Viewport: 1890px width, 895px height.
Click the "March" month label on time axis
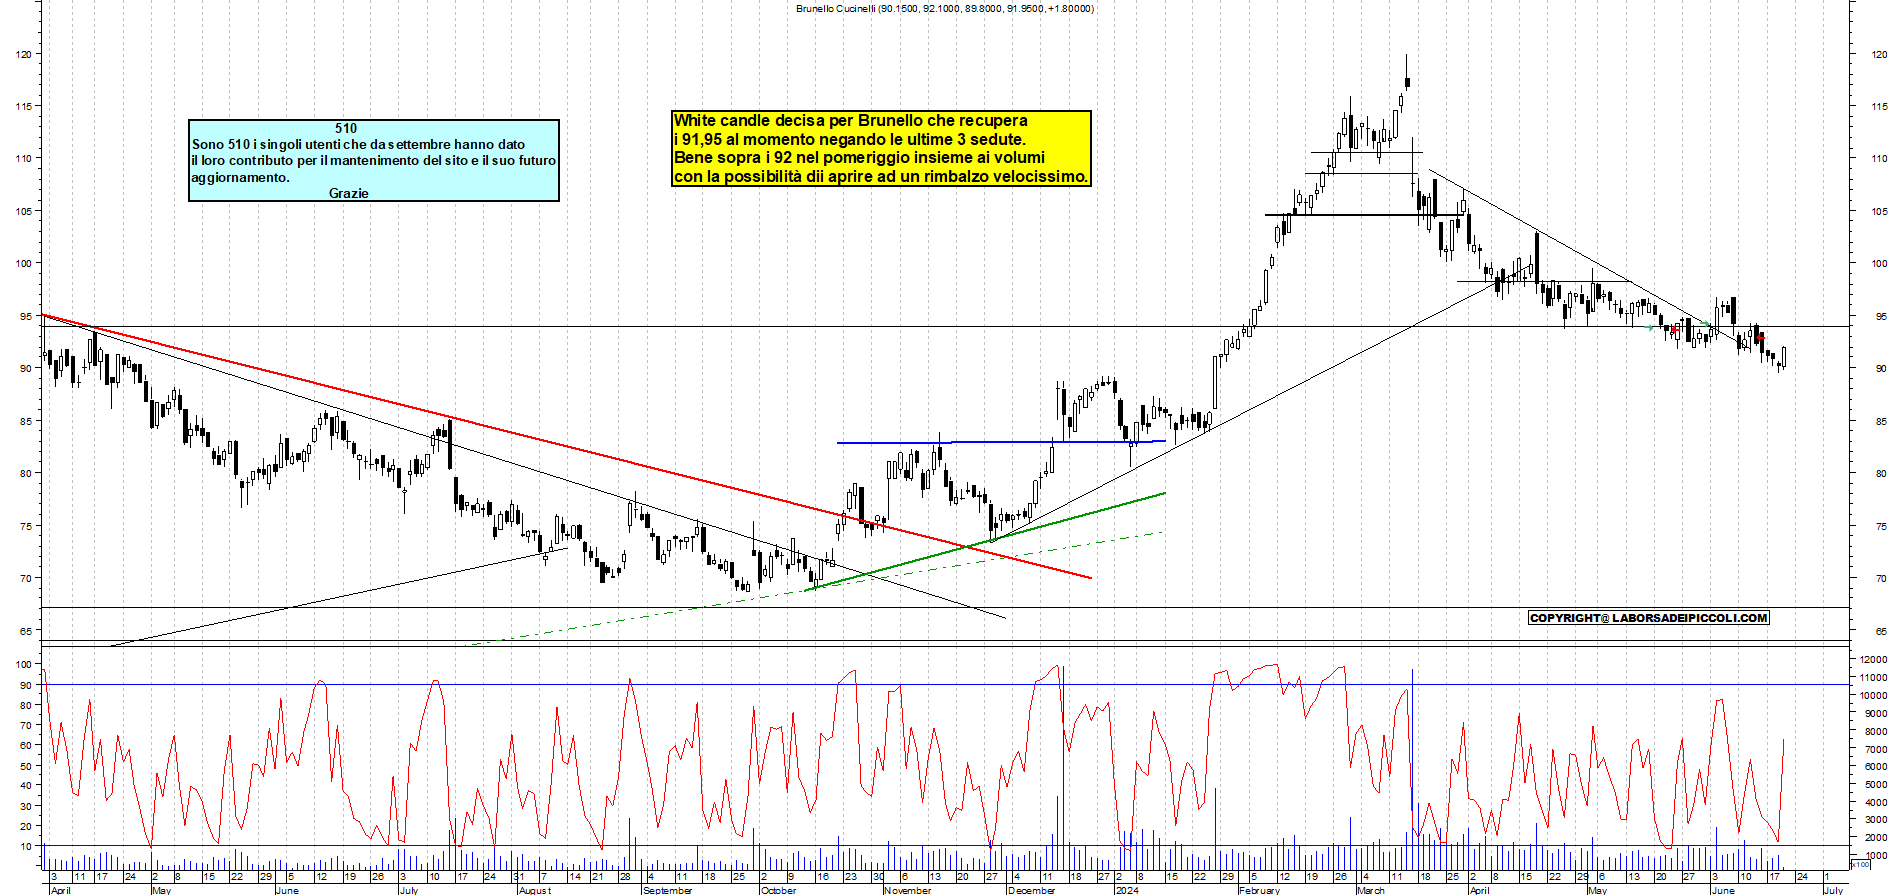pos(1371,890)
